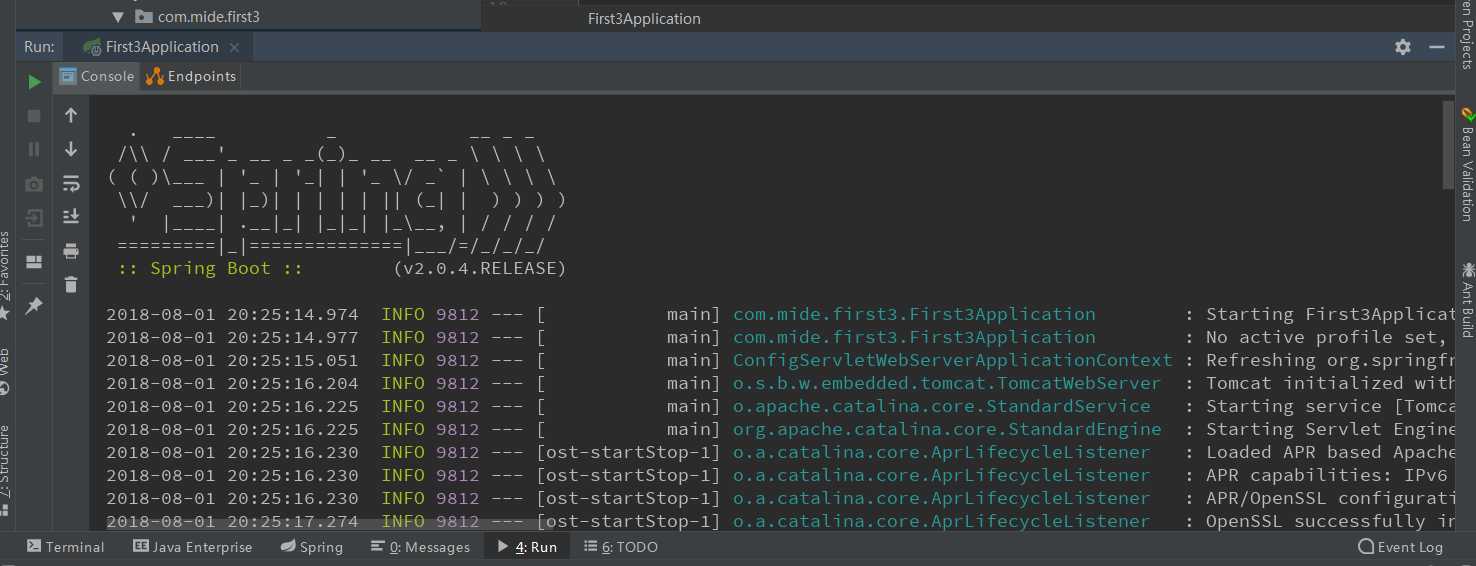
Task: Switch to the Console tab
Action: [97, 76]
